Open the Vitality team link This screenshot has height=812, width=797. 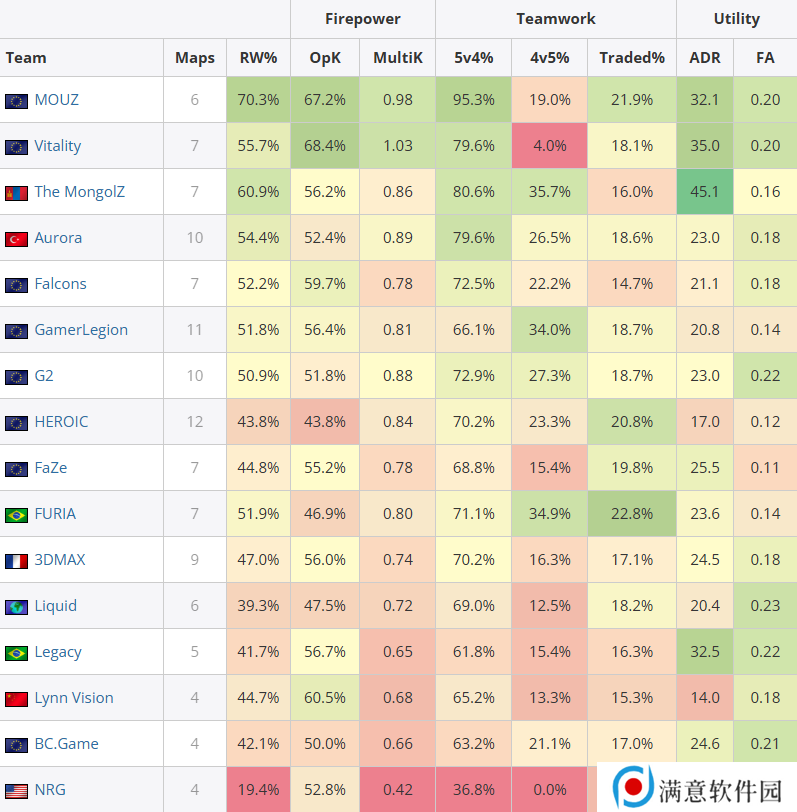(x=57, y=146)
